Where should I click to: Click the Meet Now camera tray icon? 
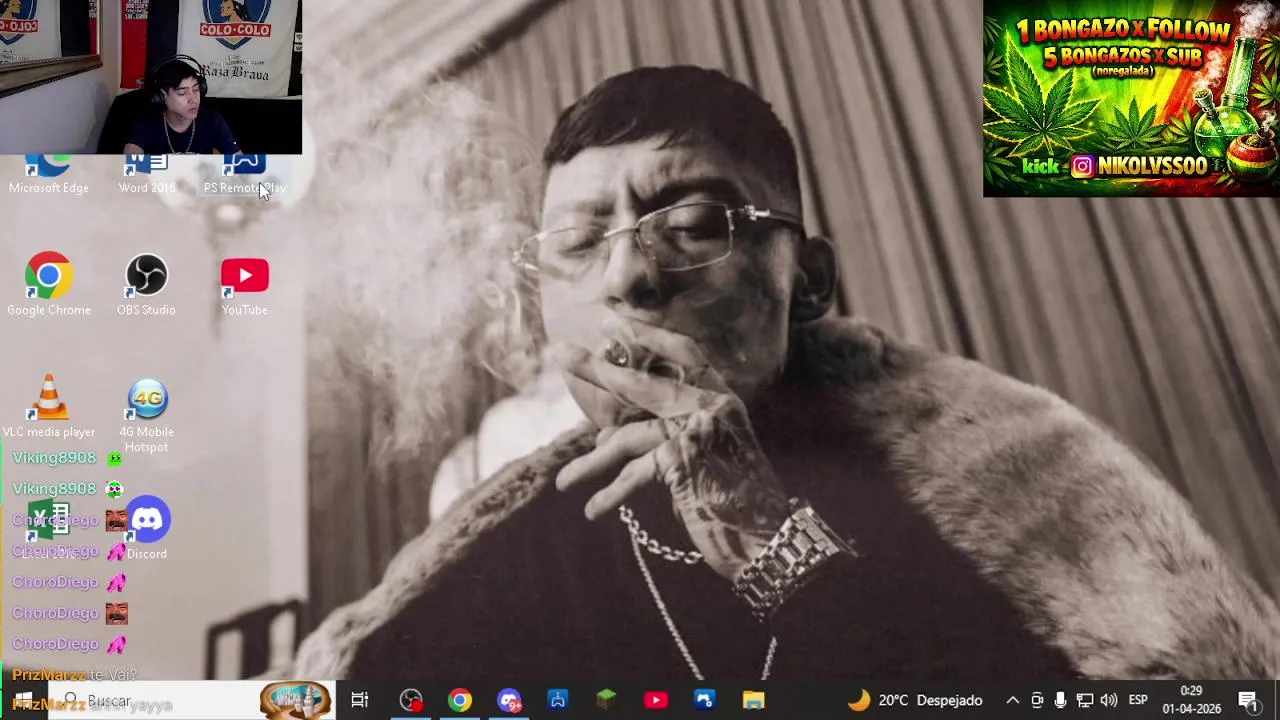[x=1037, y=700]
